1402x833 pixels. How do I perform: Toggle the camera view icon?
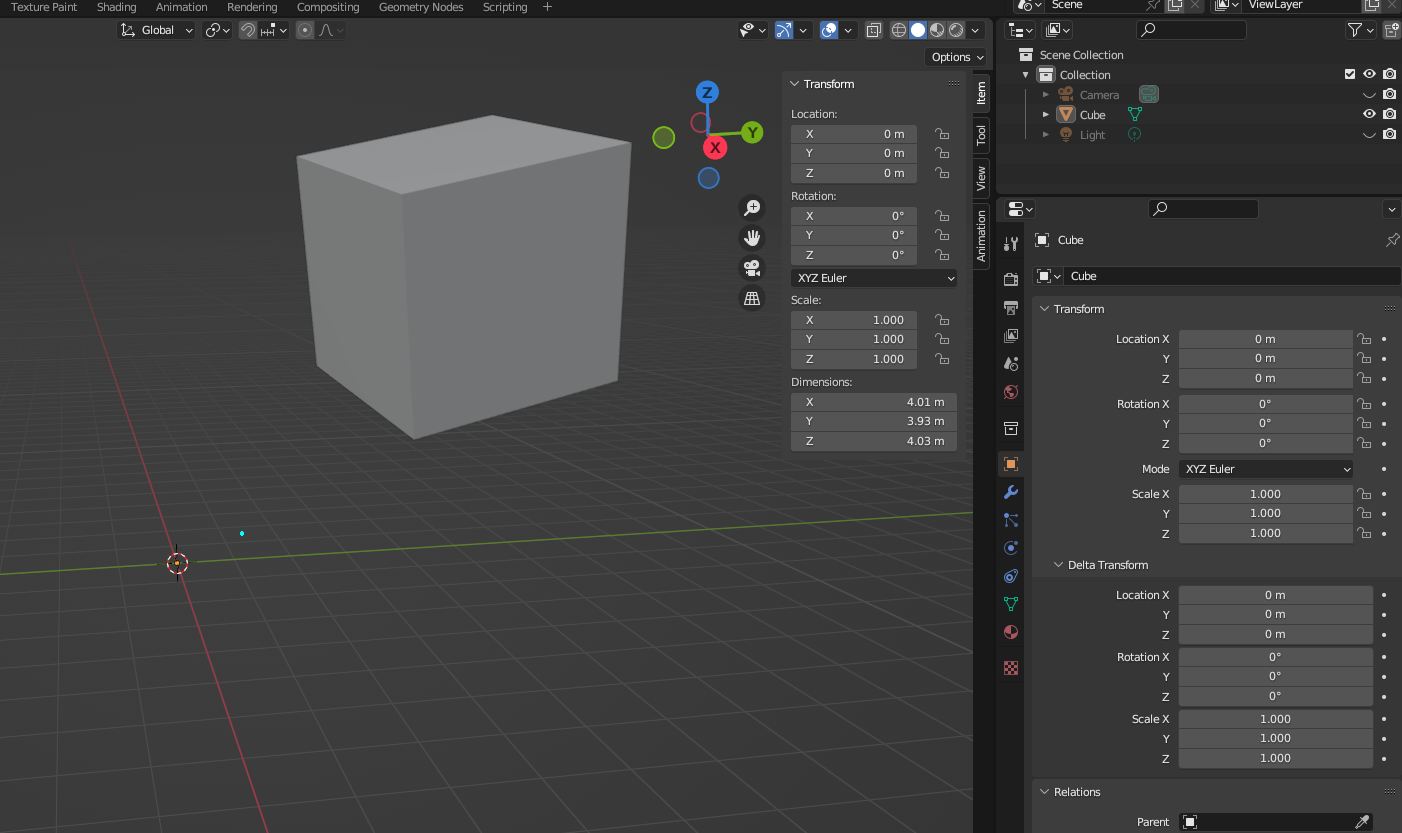(x=752, y=268)
